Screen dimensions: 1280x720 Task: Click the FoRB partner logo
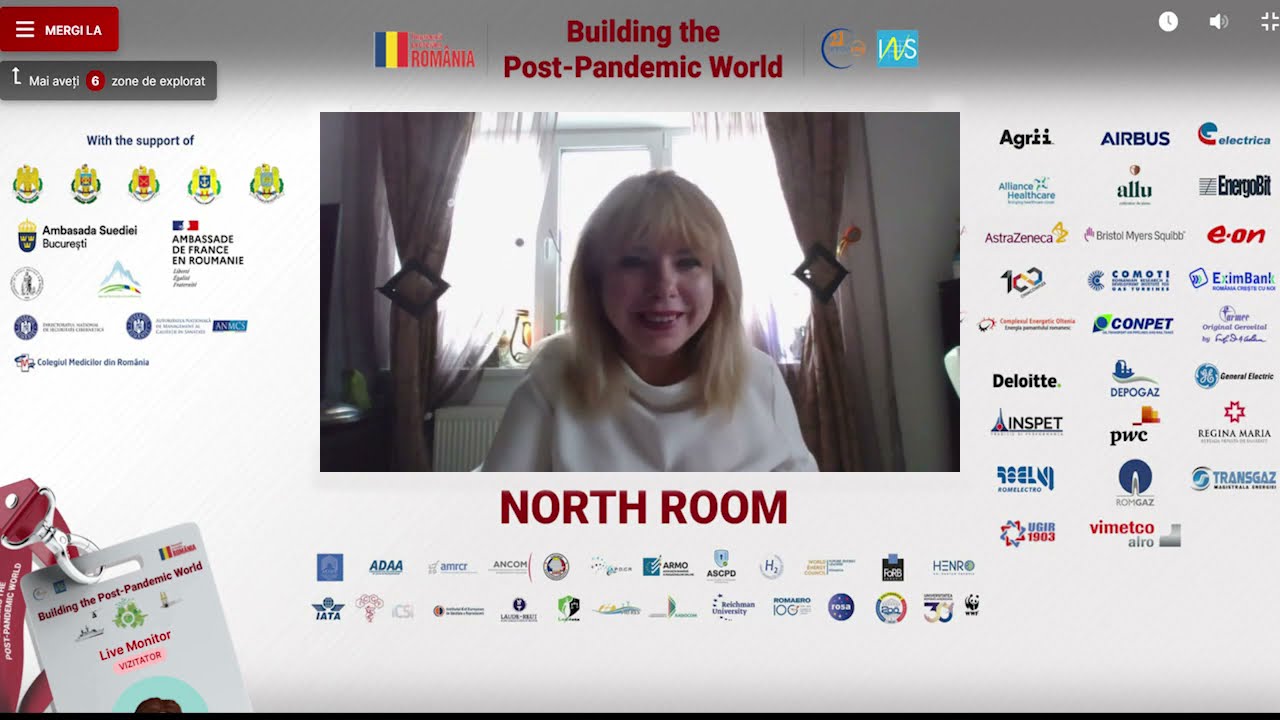coord(893,567)
